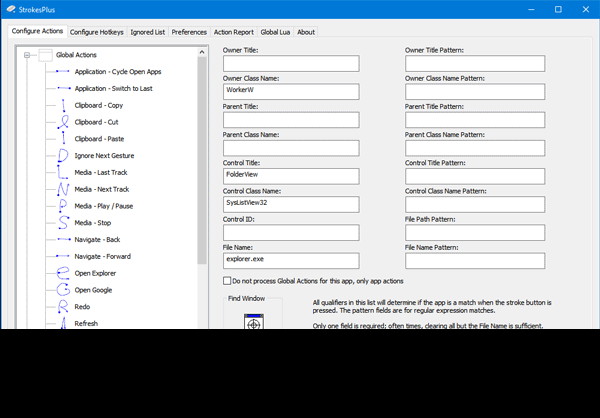The height and width of the screenshot is (418, 600).
Task: Select the 'Media - Next Track' action
Action: point(102,189)
